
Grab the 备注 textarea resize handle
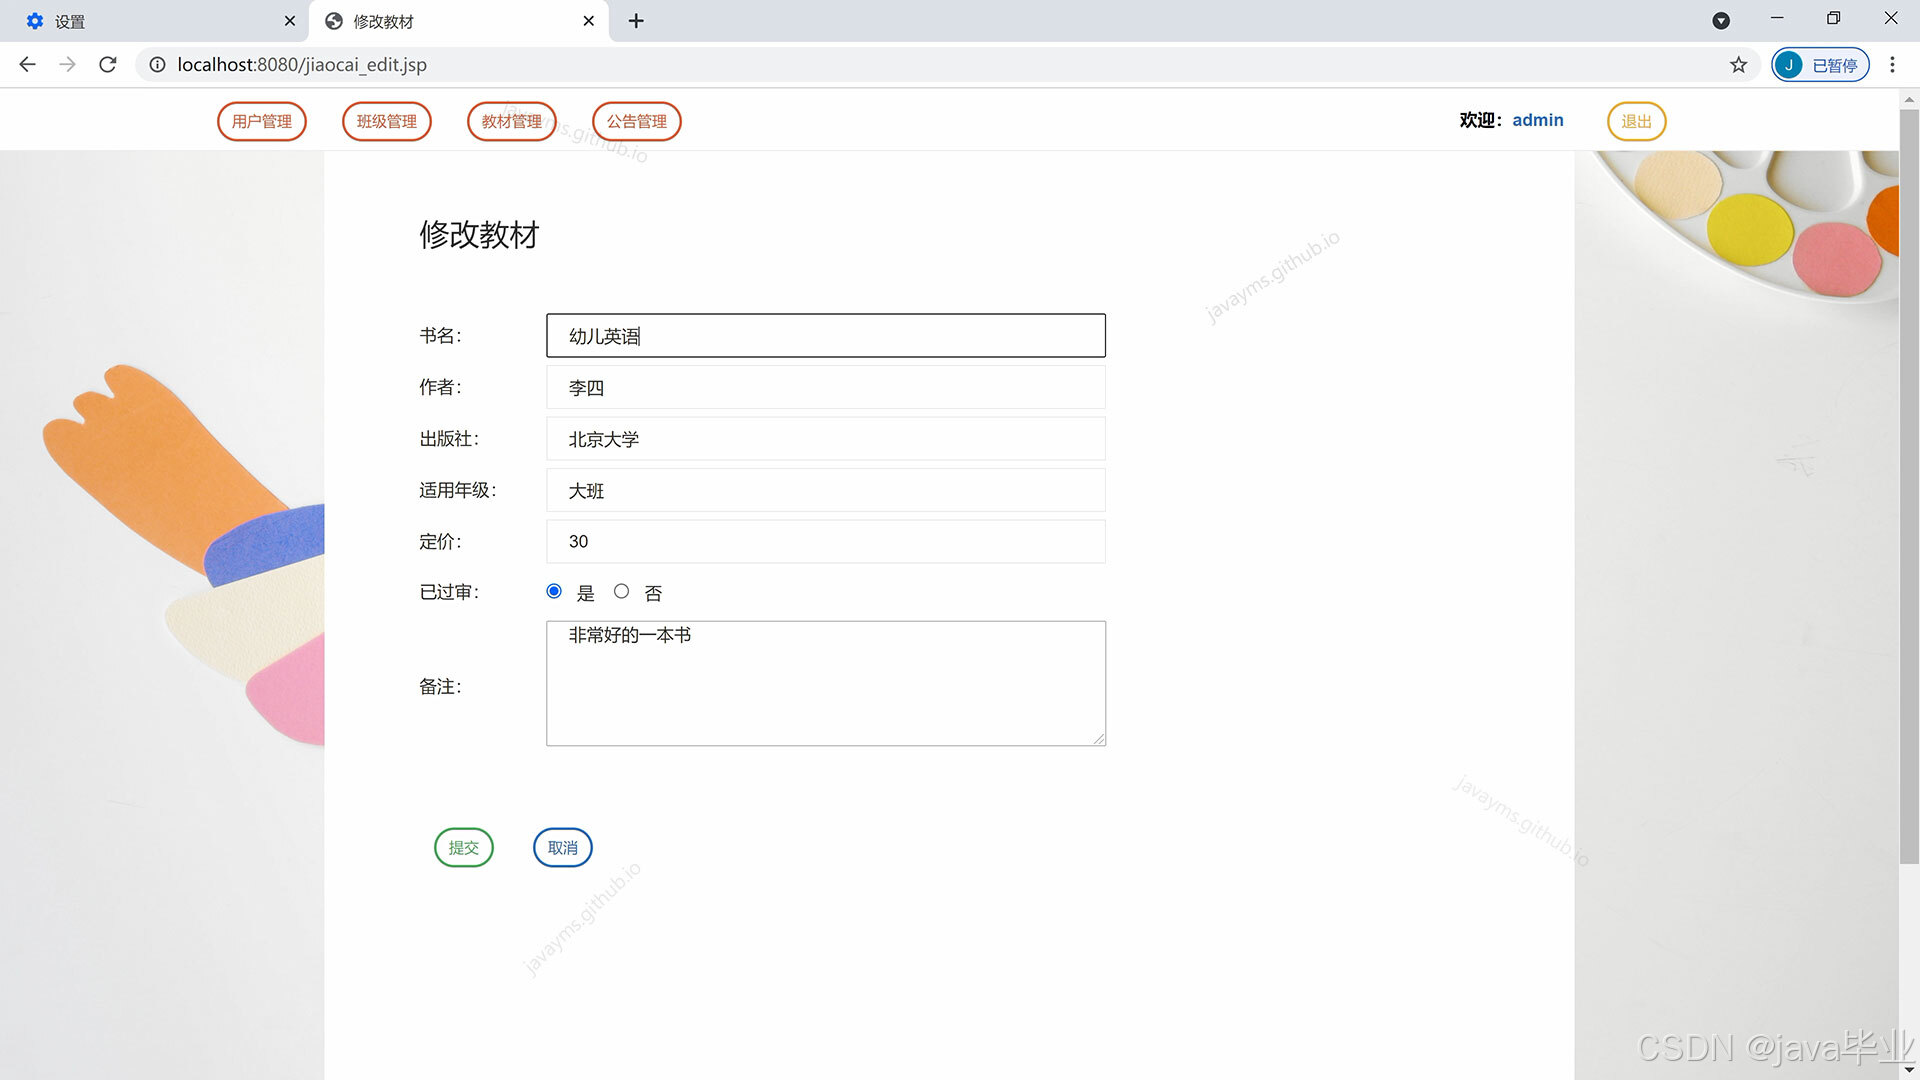(x=1099, y=739)
